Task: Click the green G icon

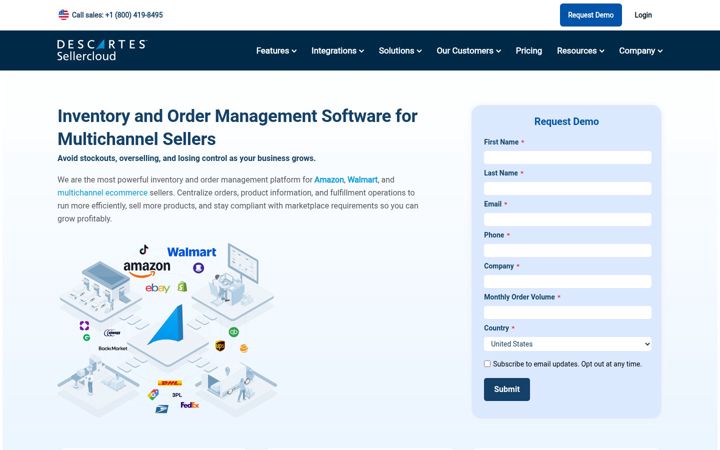Action: [86, 338]
